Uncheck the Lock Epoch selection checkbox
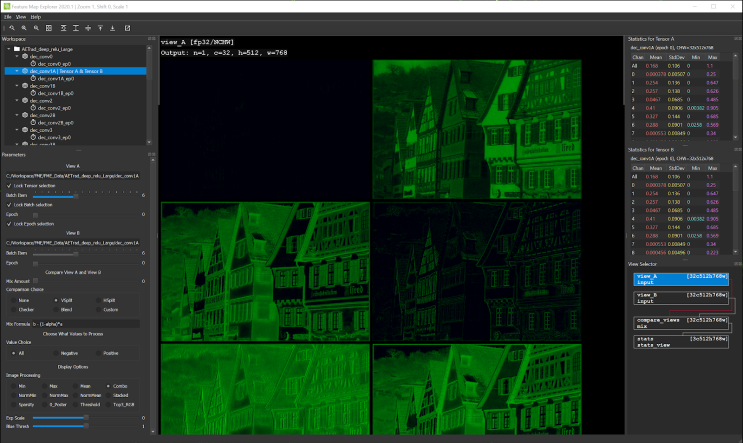 (x=9, y=223)
